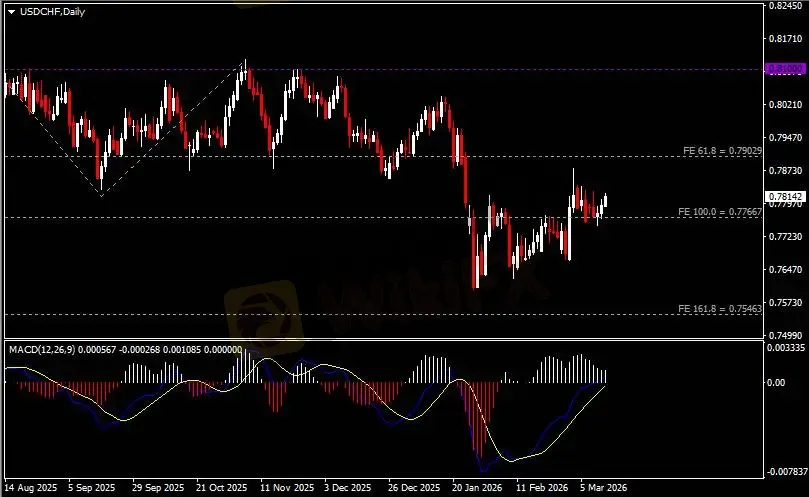The height and width of the screenshot is (497, 809).
Task: Select the current price tag 0.78142
Action: 785,197
